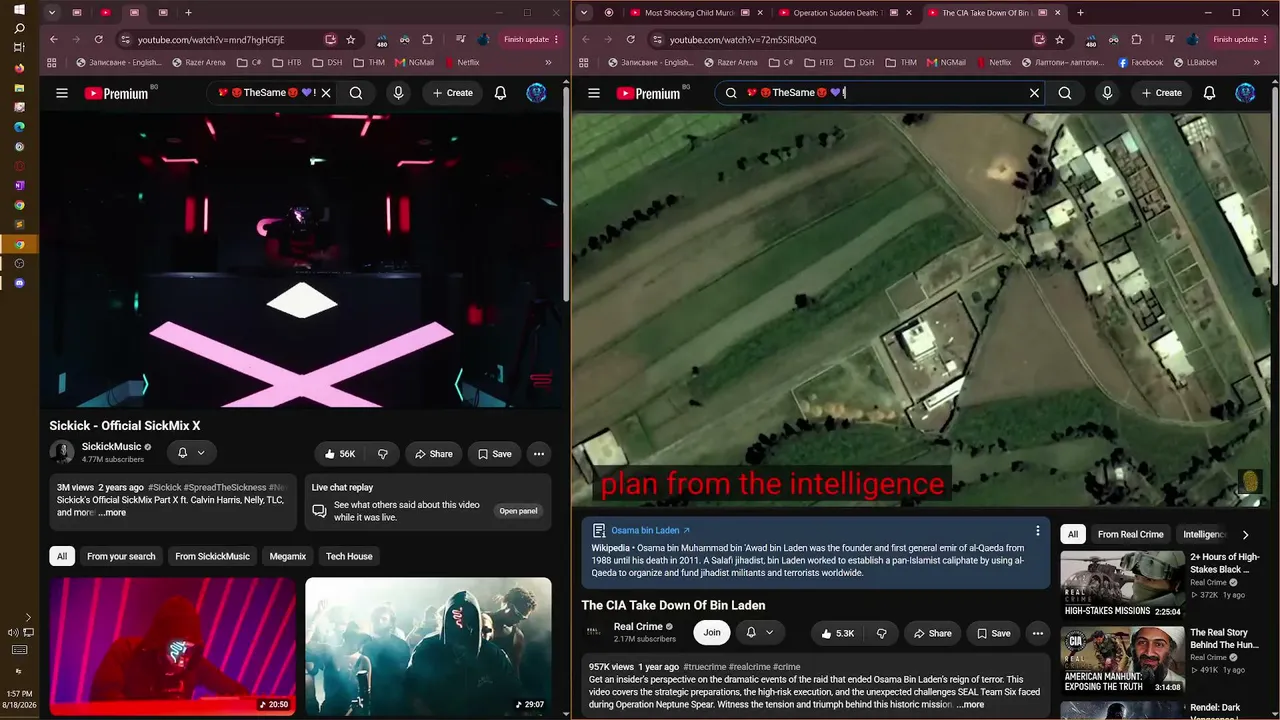The height and width of the screenshot is (720, 1280).
Task: Dislike the Sickick SickMix X video
Action: click(x=382, y=454)
